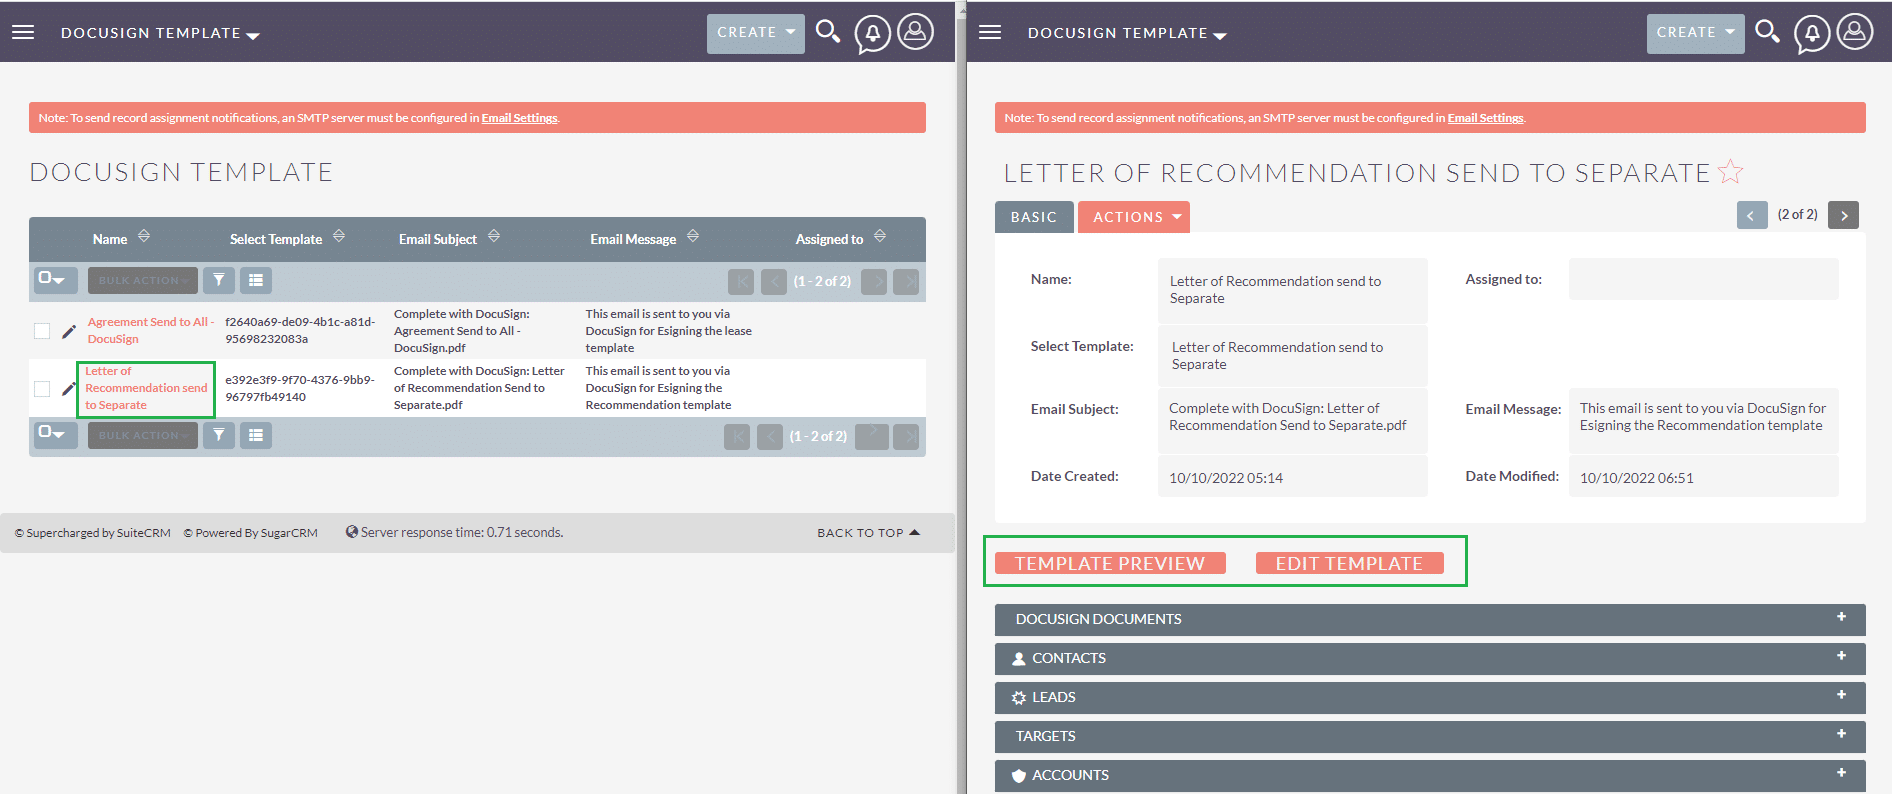The height and width of the screenshot is (794, 1892).
Task: Sort list by Select Template column arrows
Action: (x=339, y=236)
